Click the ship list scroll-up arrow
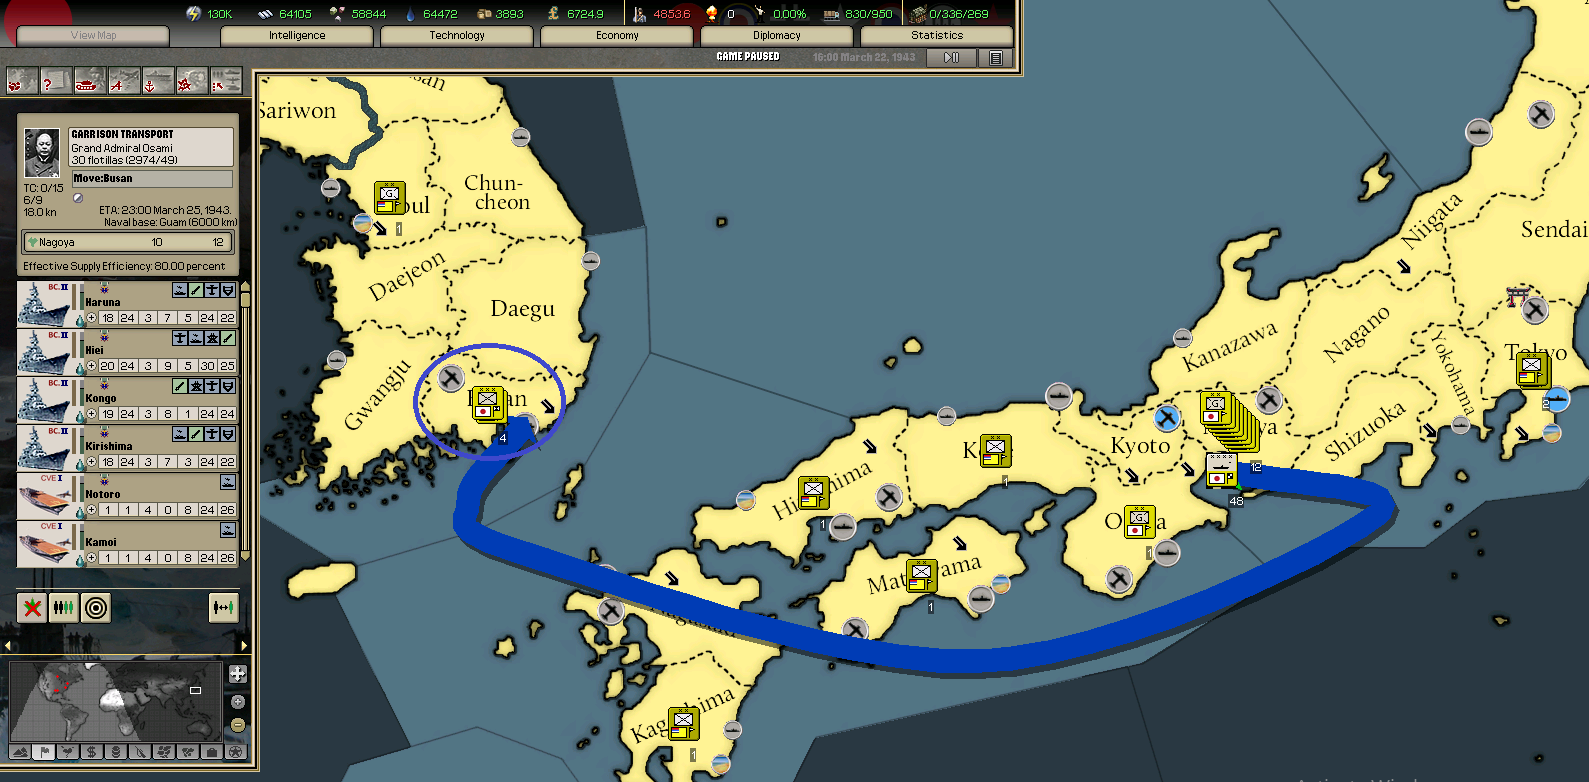The width and height of the screenshot is (1589, 782). pos(245,287)
